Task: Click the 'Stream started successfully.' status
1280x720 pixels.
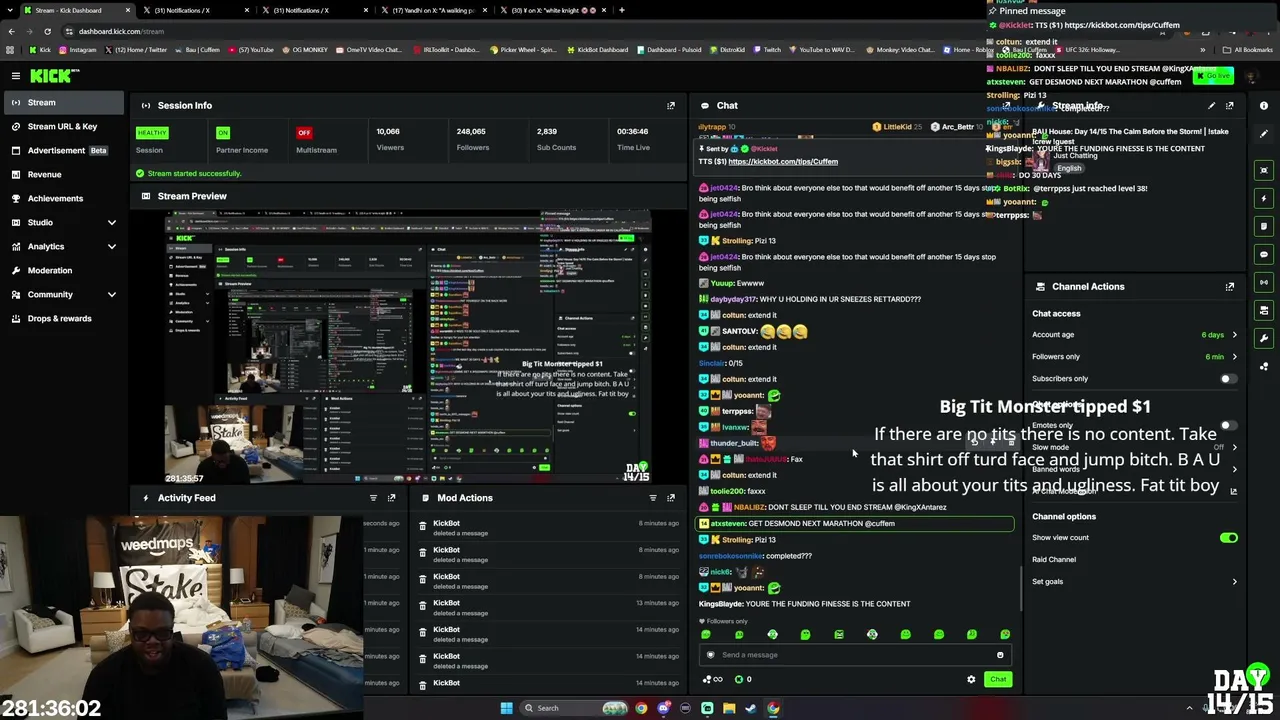Action: (x=194, y=173)
